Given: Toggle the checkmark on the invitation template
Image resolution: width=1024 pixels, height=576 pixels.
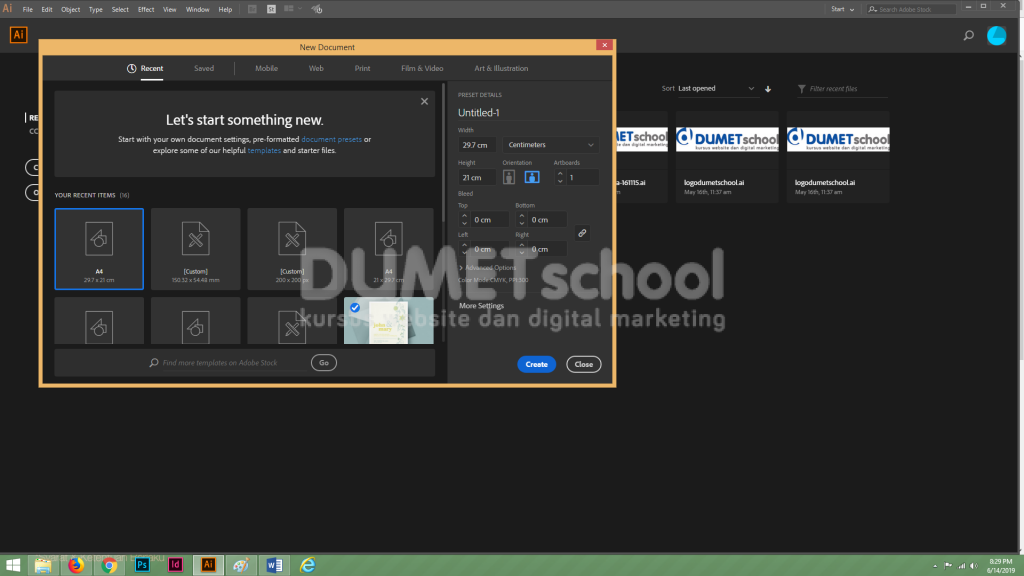Looking at the screenshot, I should [x=355, y=308].
